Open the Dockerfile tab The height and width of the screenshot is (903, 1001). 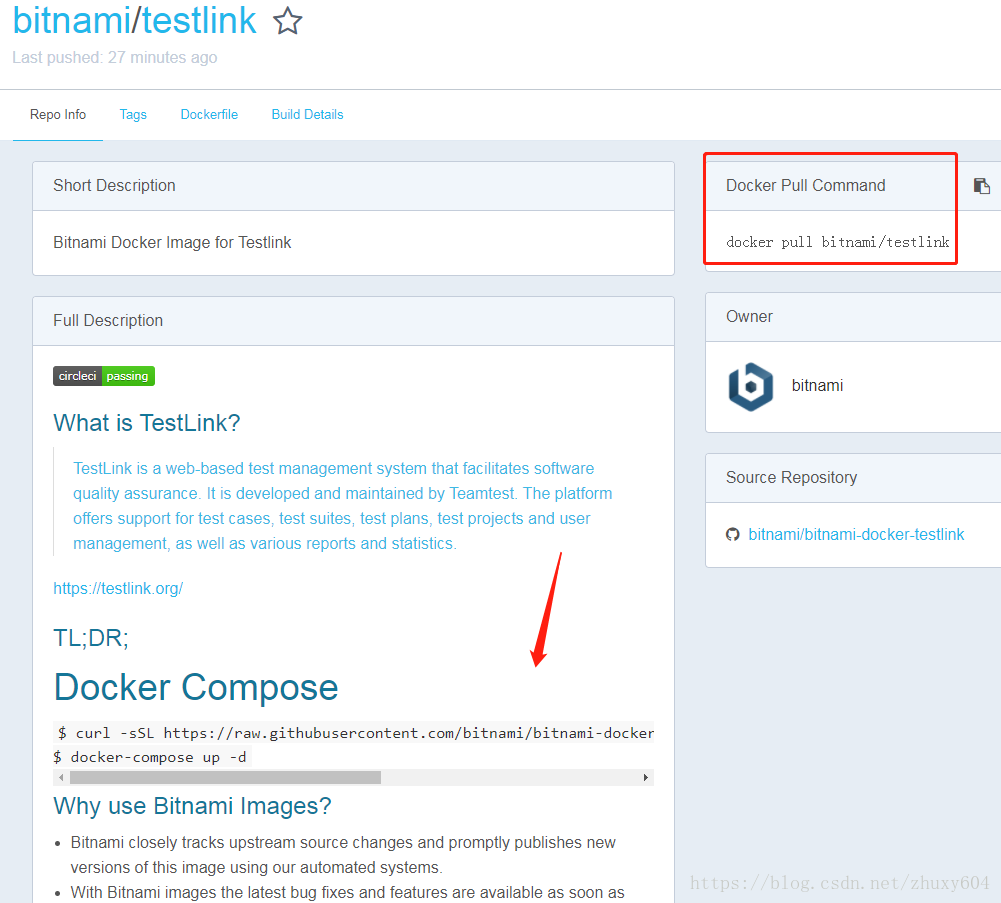coord(209,115)
